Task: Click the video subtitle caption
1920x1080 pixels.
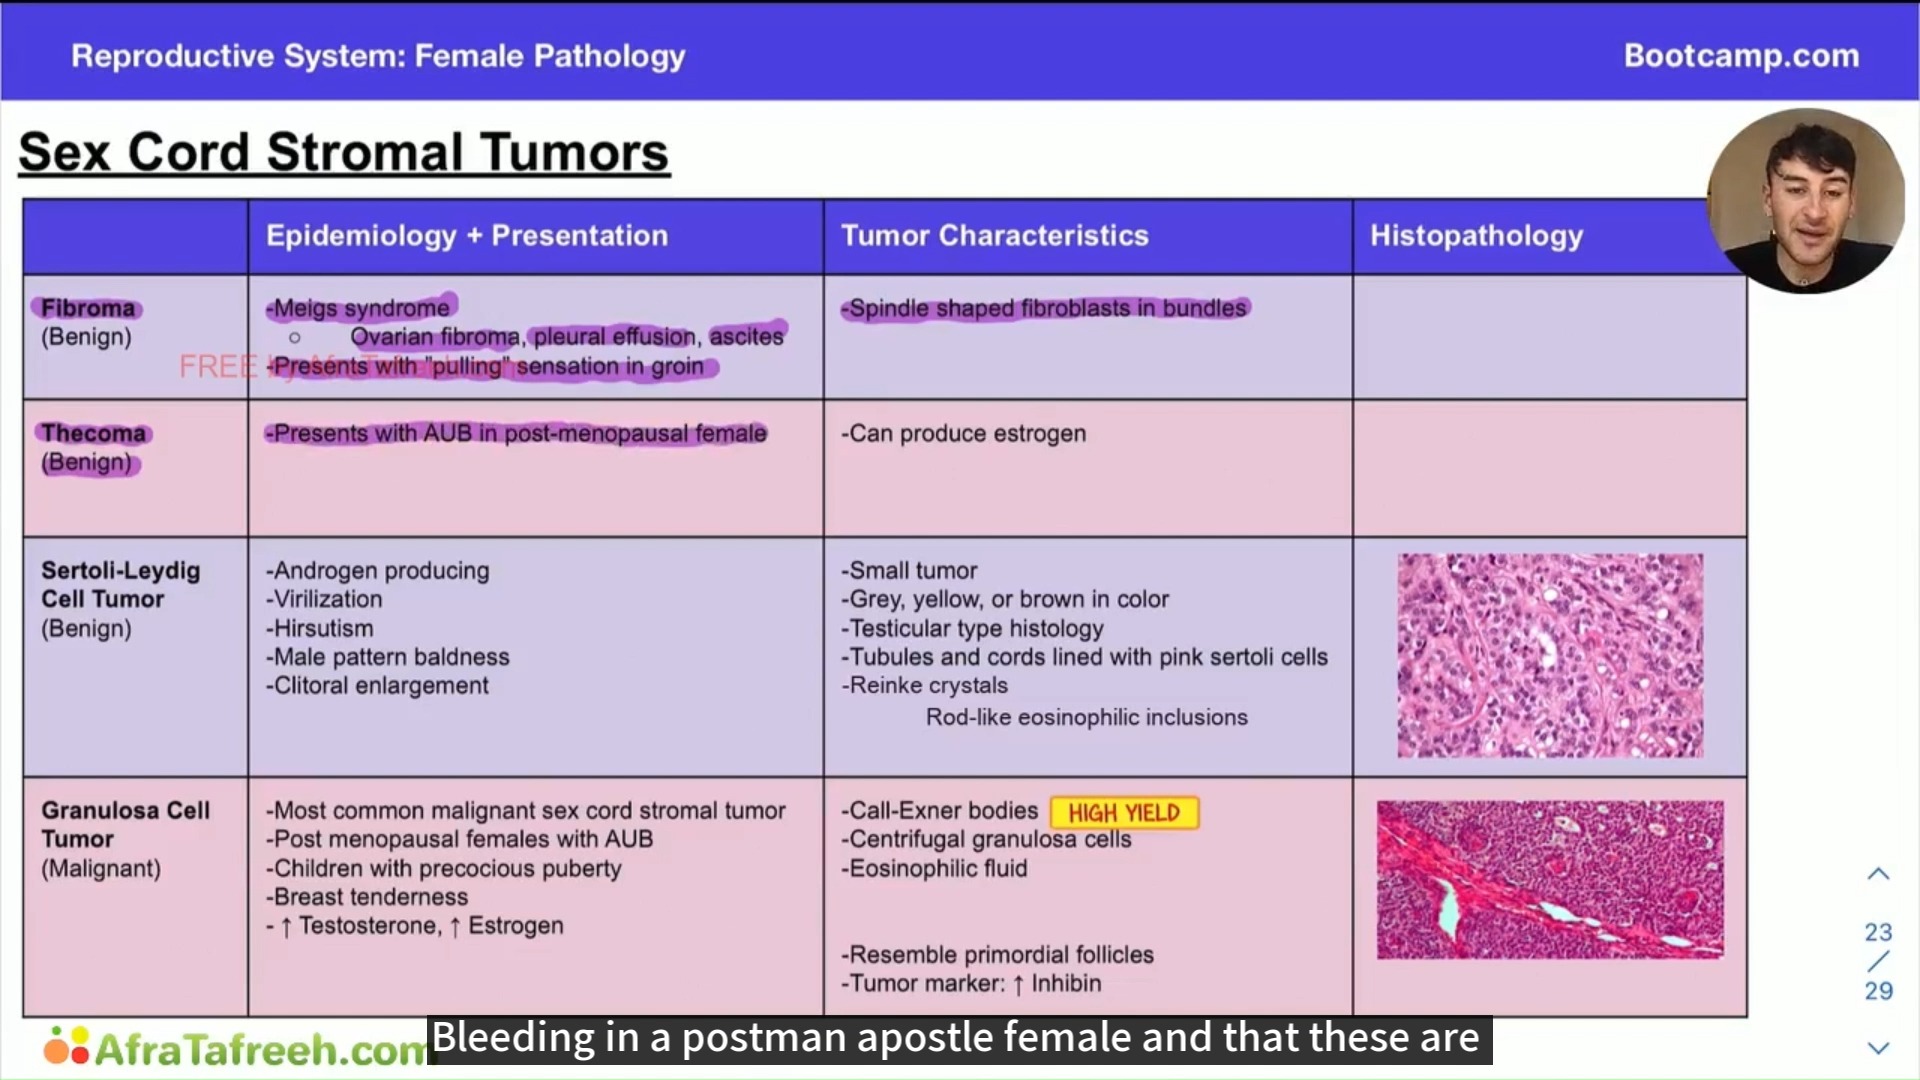Action: [x=960, y=1038]
